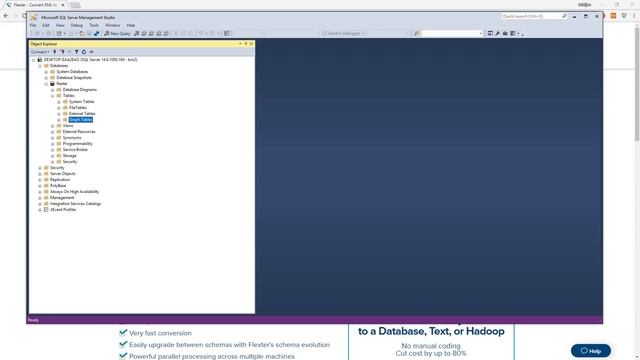Viewport: 640px width, 360px height.
Task: Open the Debug menu
Action: click(77, 25)
